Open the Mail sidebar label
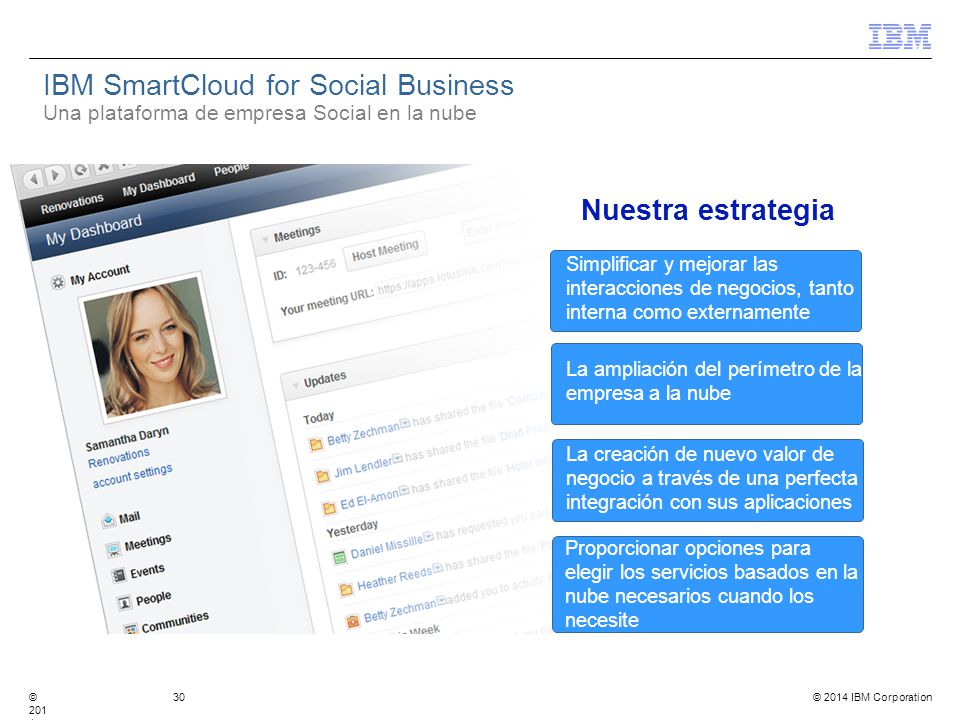Viewport: 960px width, 720px height. point(129,517)
